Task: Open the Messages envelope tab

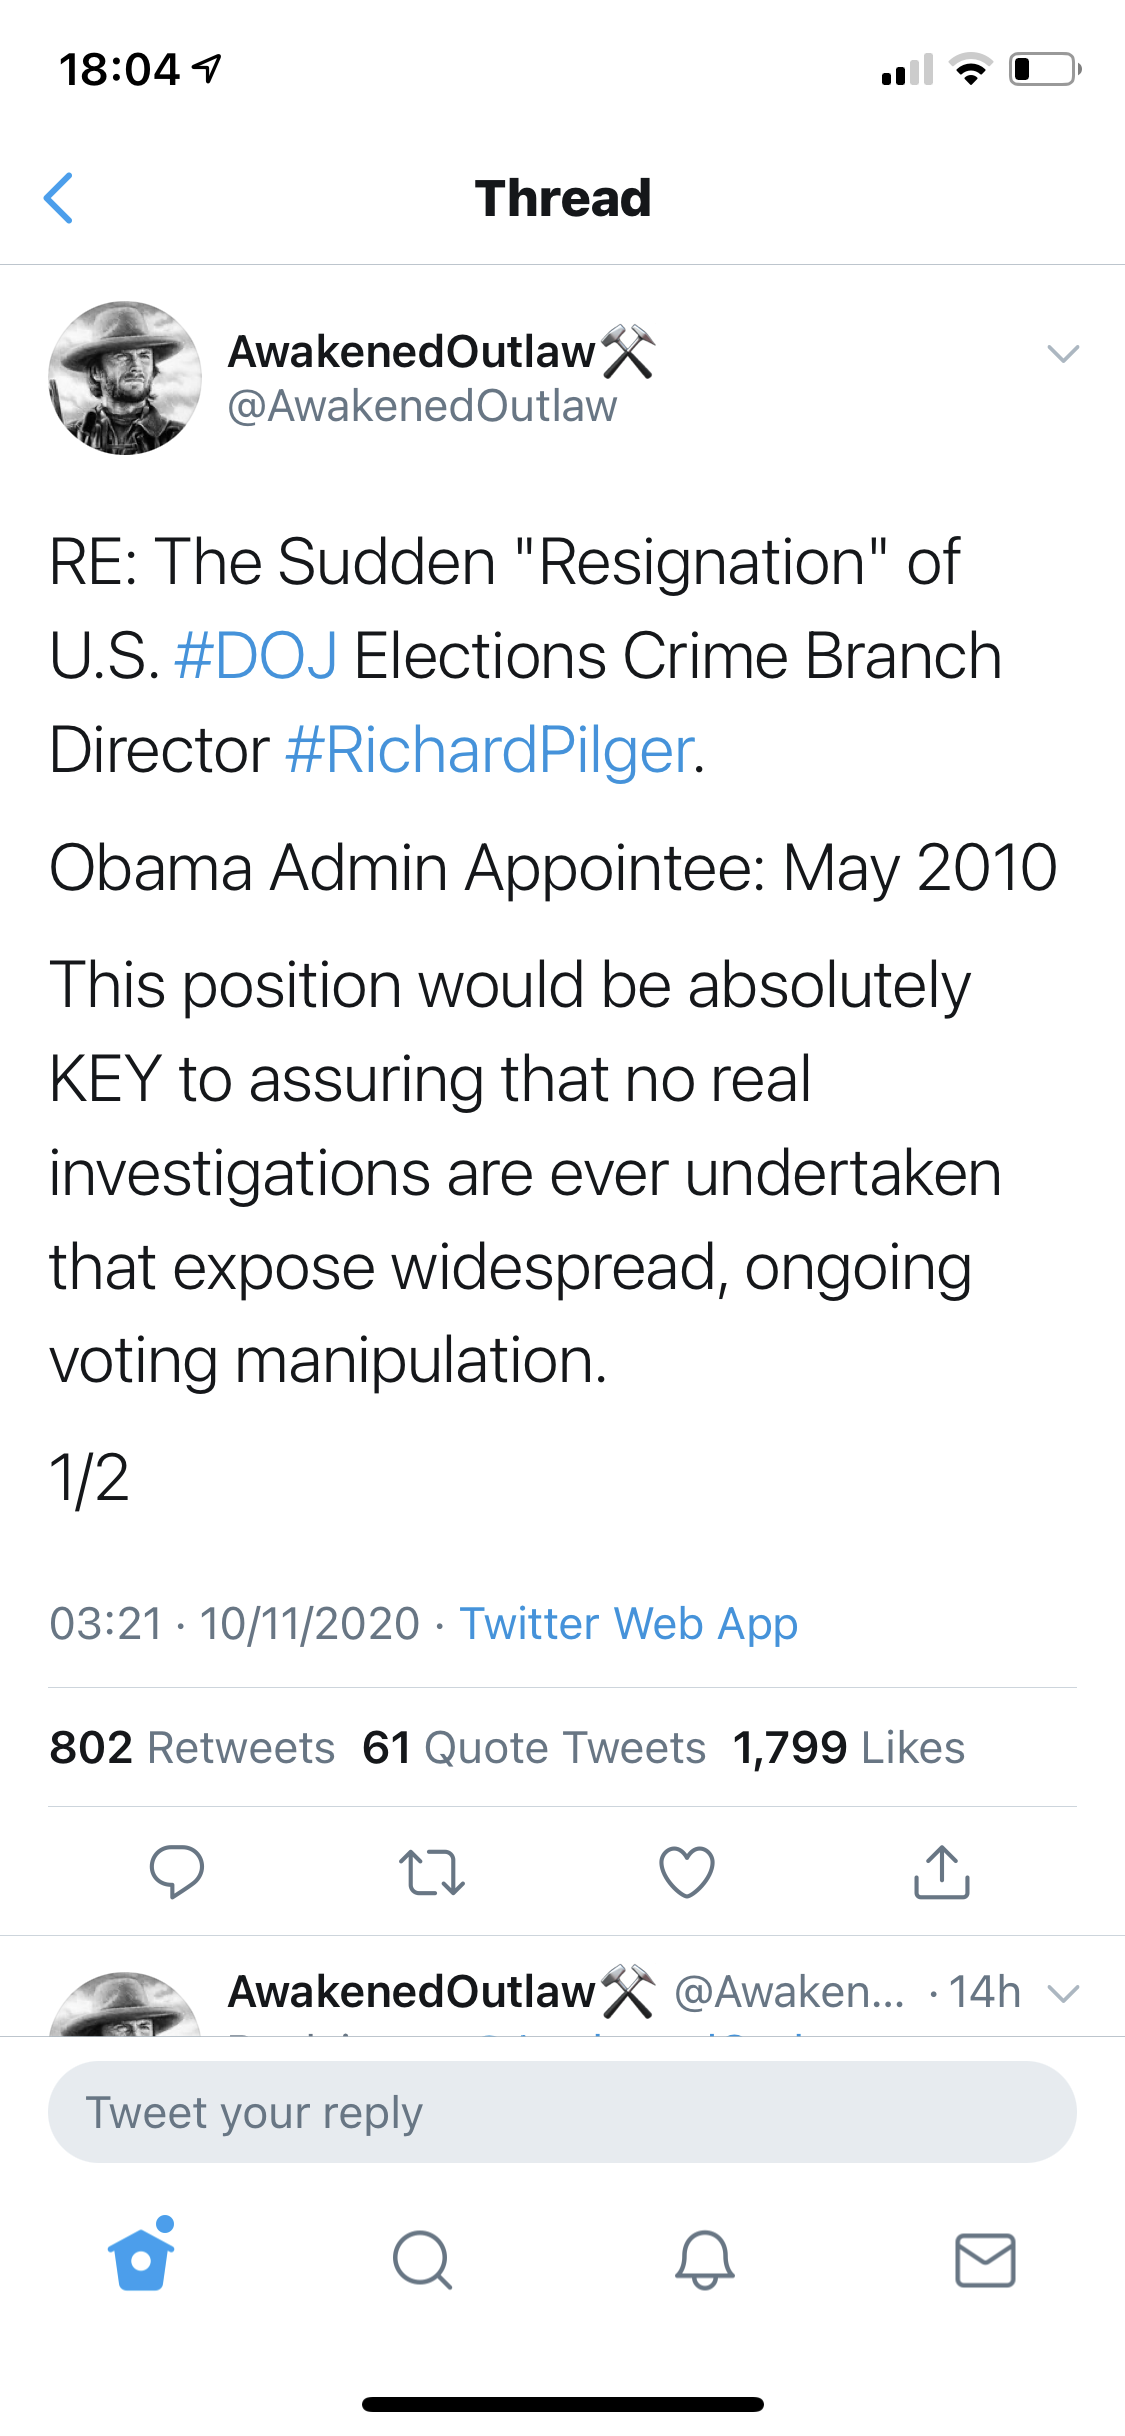Action: point(985,2260)
